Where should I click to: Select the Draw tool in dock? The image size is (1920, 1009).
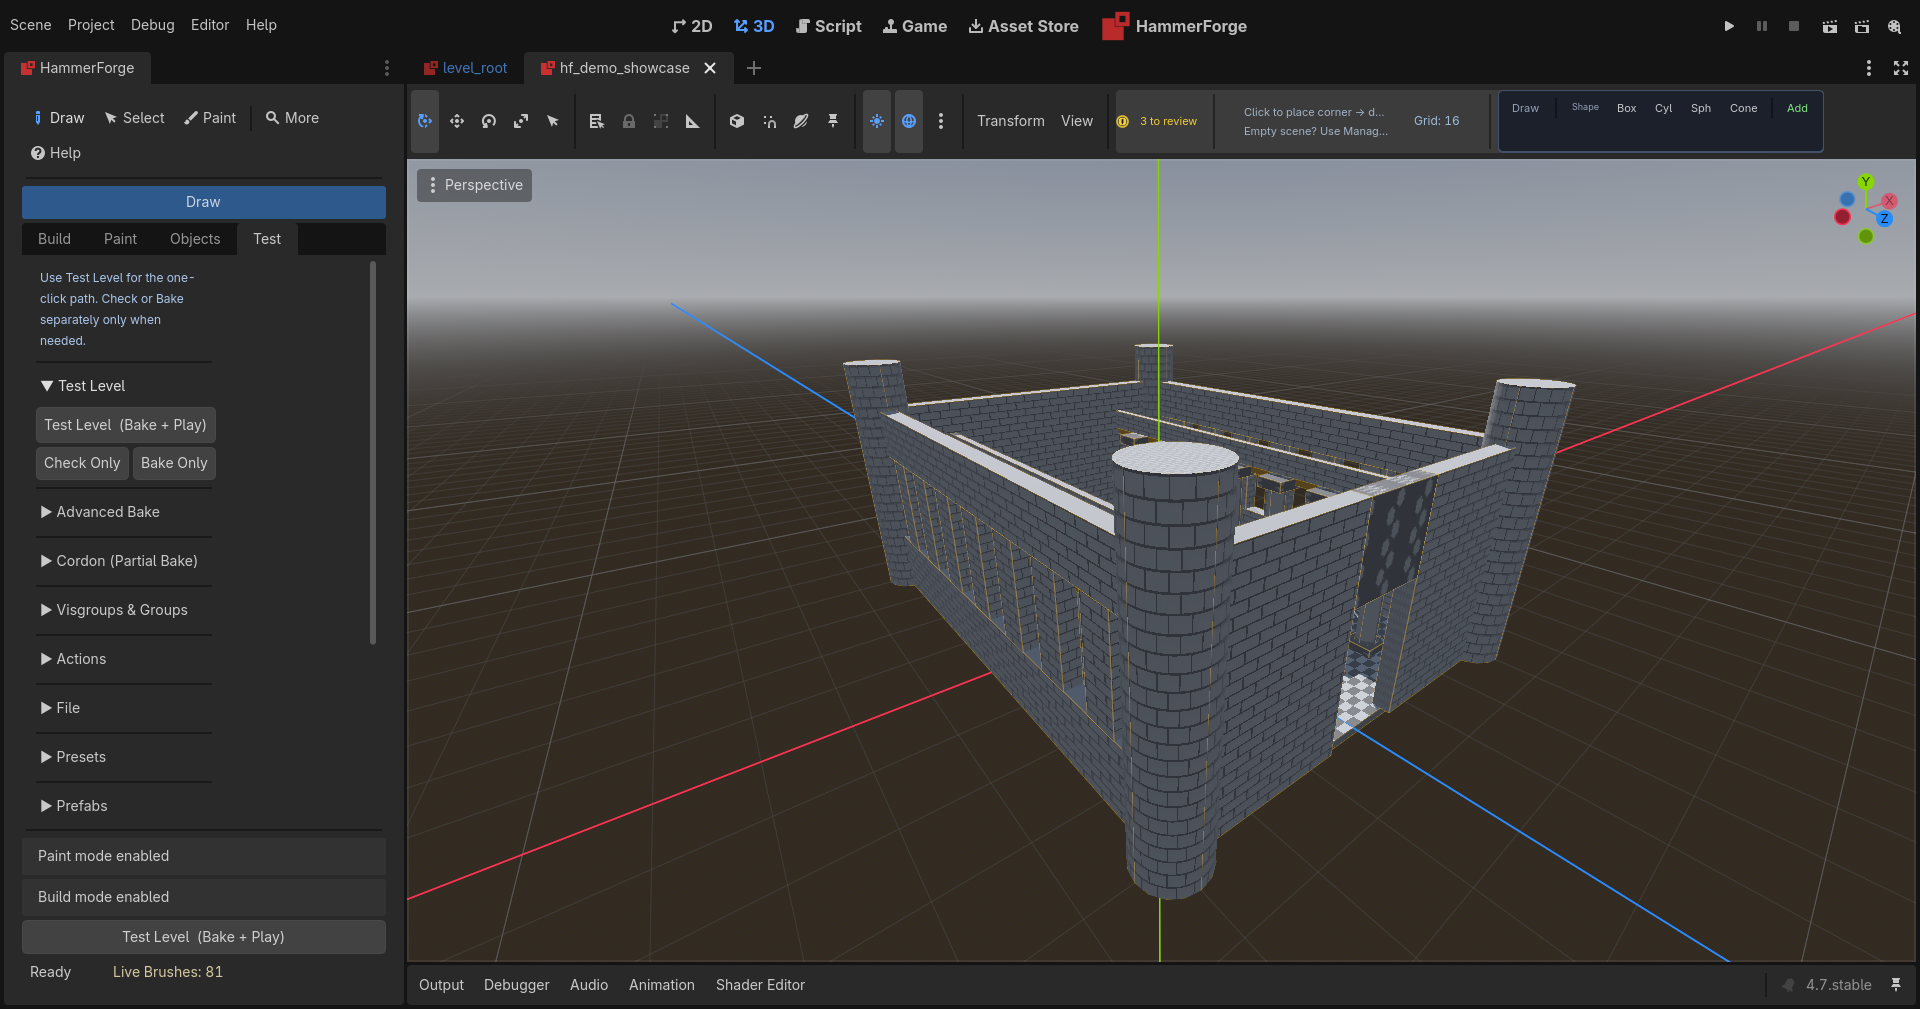58,118
